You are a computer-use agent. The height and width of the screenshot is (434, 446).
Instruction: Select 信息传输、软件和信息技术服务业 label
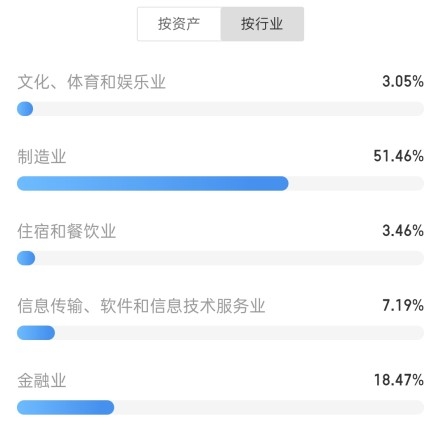point(141,306)
